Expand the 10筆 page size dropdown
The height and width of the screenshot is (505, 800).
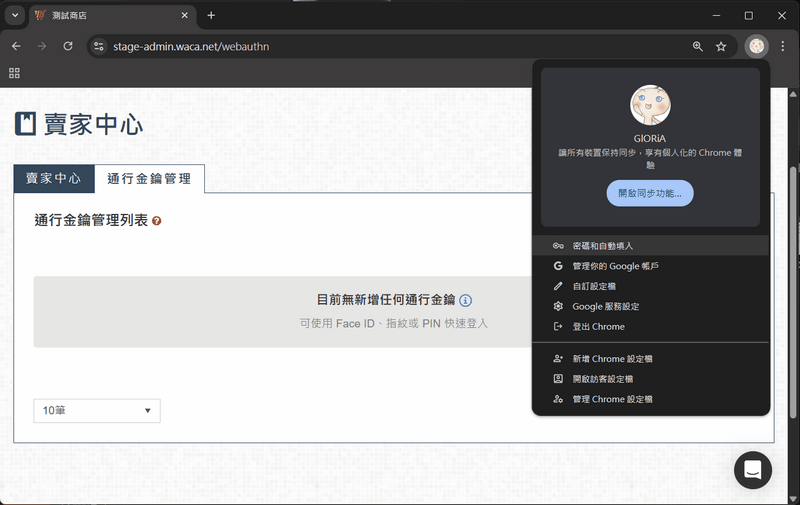[96, 410]
